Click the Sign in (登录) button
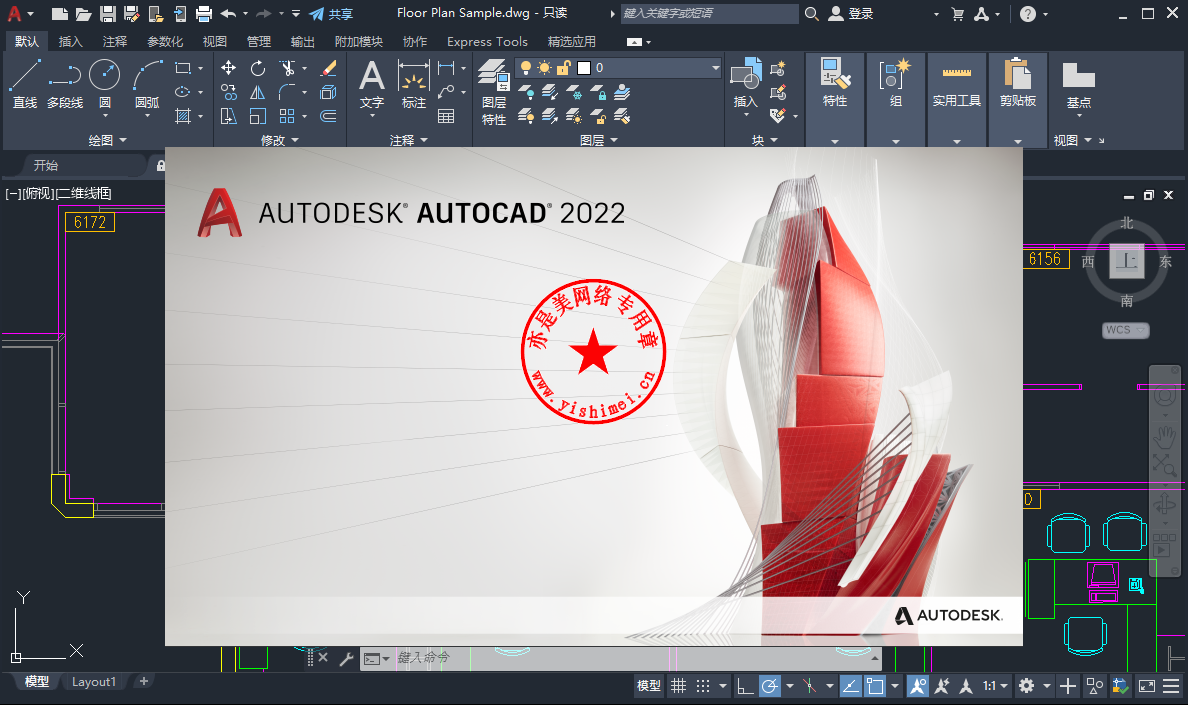1188x705 pixels. click(x=851, y=14)
